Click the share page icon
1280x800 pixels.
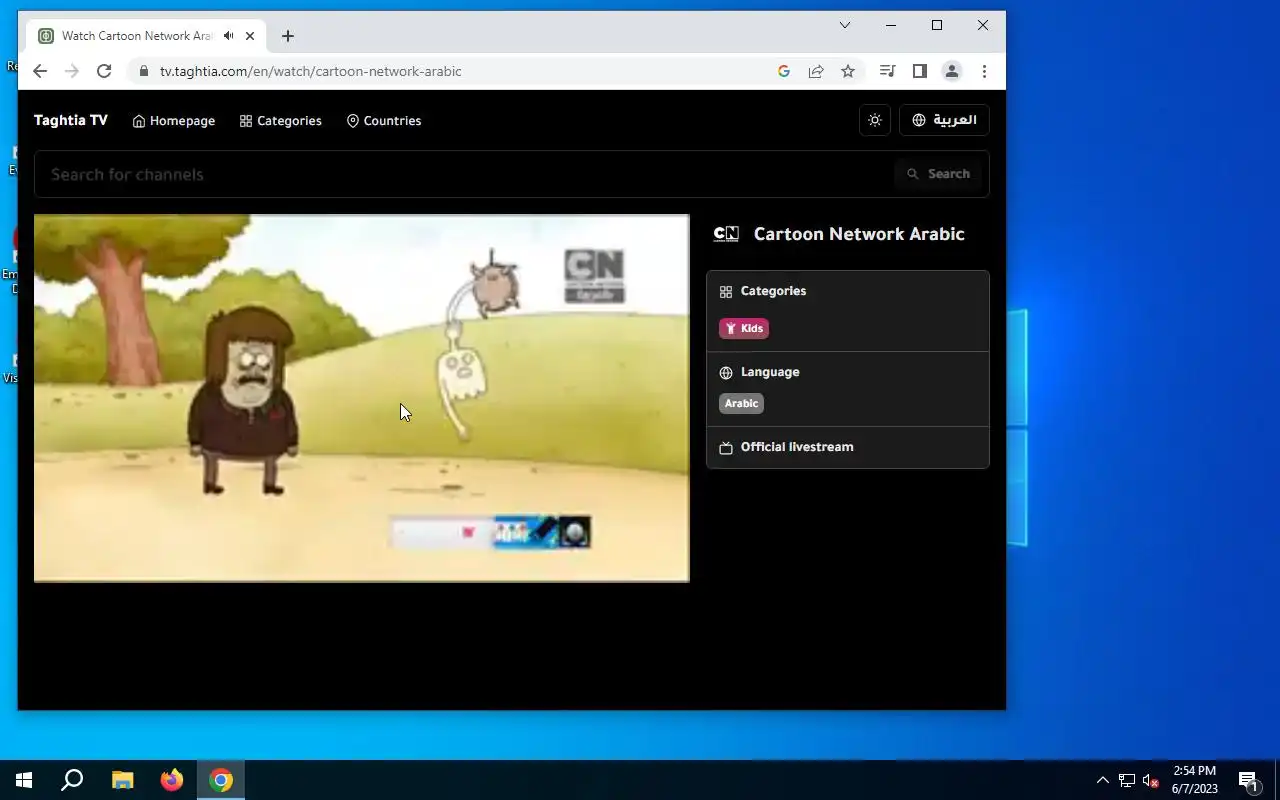(x=816, y=71)
